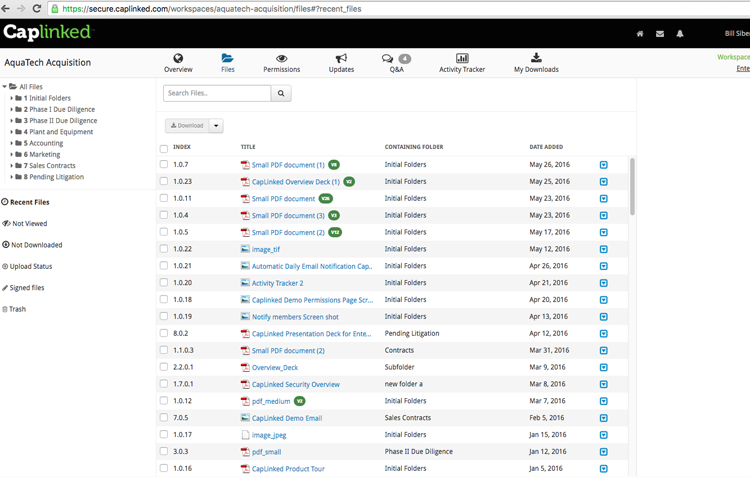
Task: Open Automatic Daily Email Notification file link
Action: [x=312, y=266]
